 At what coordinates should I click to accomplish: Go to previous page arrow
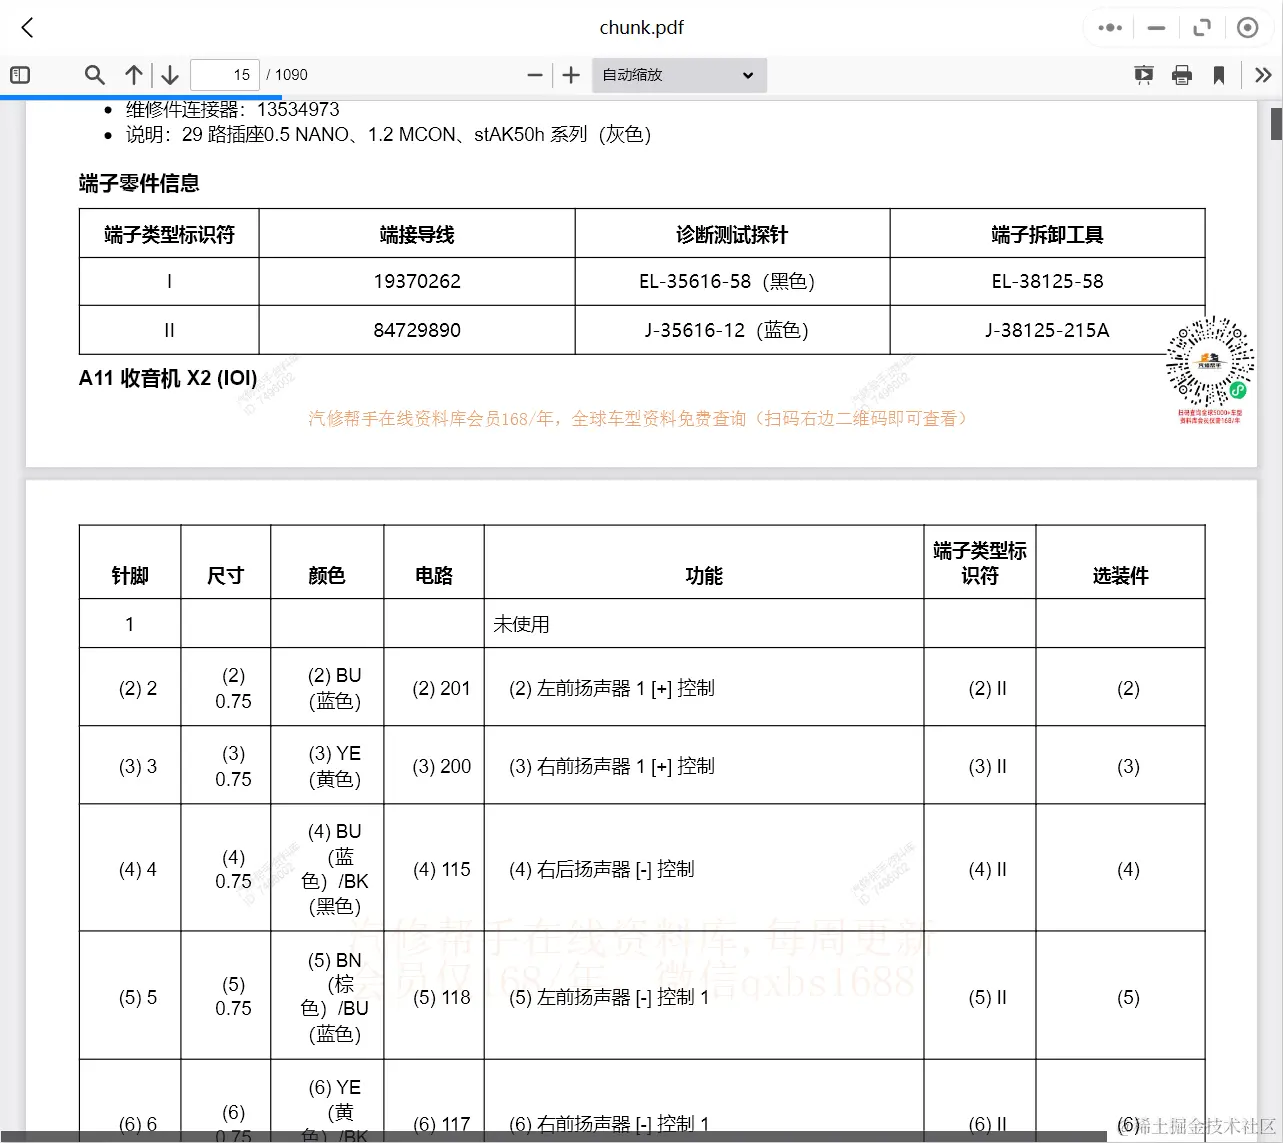pos(133,75)
